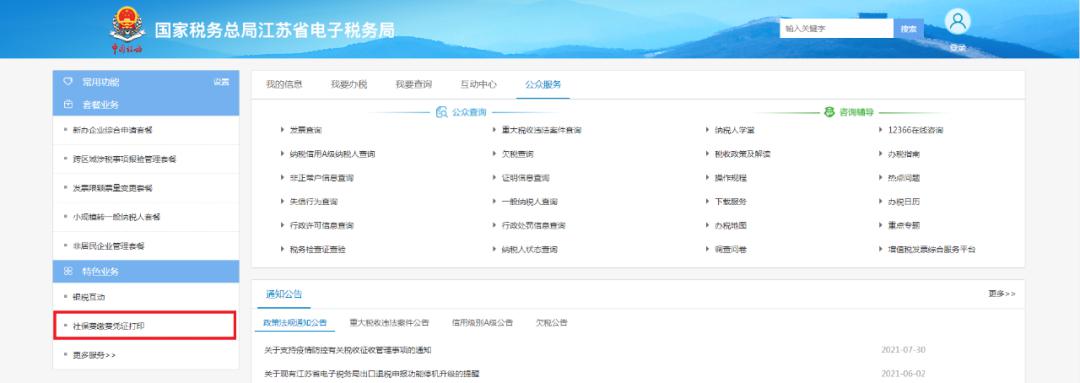This screenshot has width=1080, height=383.
Task: Open 跨区域涉税事项报验管理套餐
Action: [x=124, y=159]
